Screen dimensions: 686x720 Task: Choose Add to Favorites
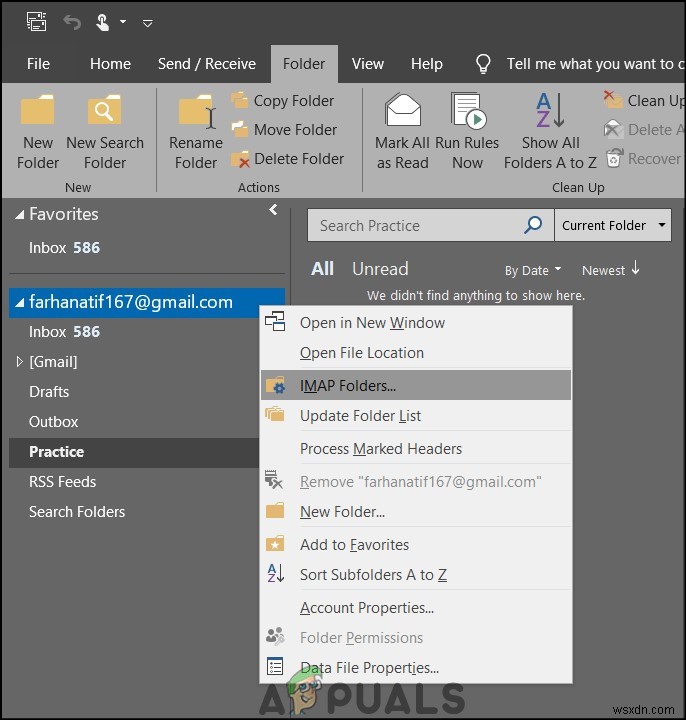pyautogui.click(x=416, y=545)
